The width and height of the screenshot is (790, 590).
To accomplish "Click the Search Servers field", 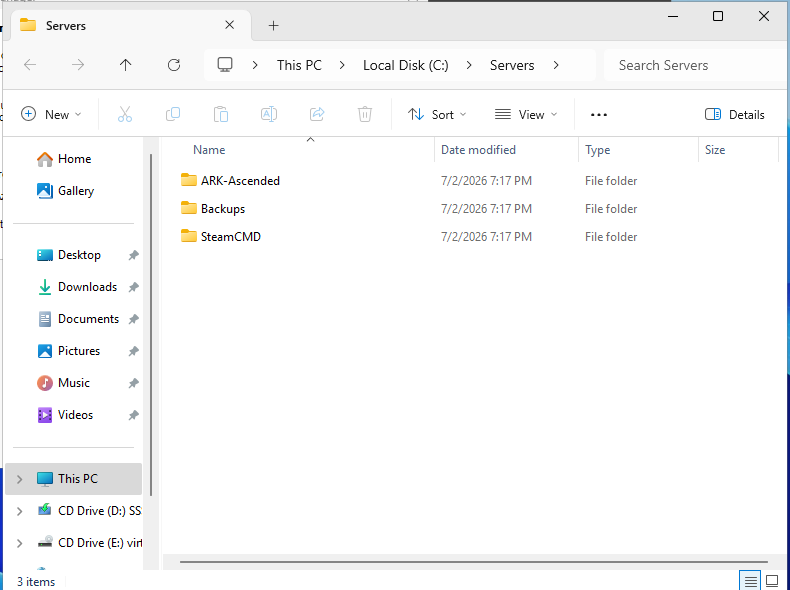I will (695, 65).
